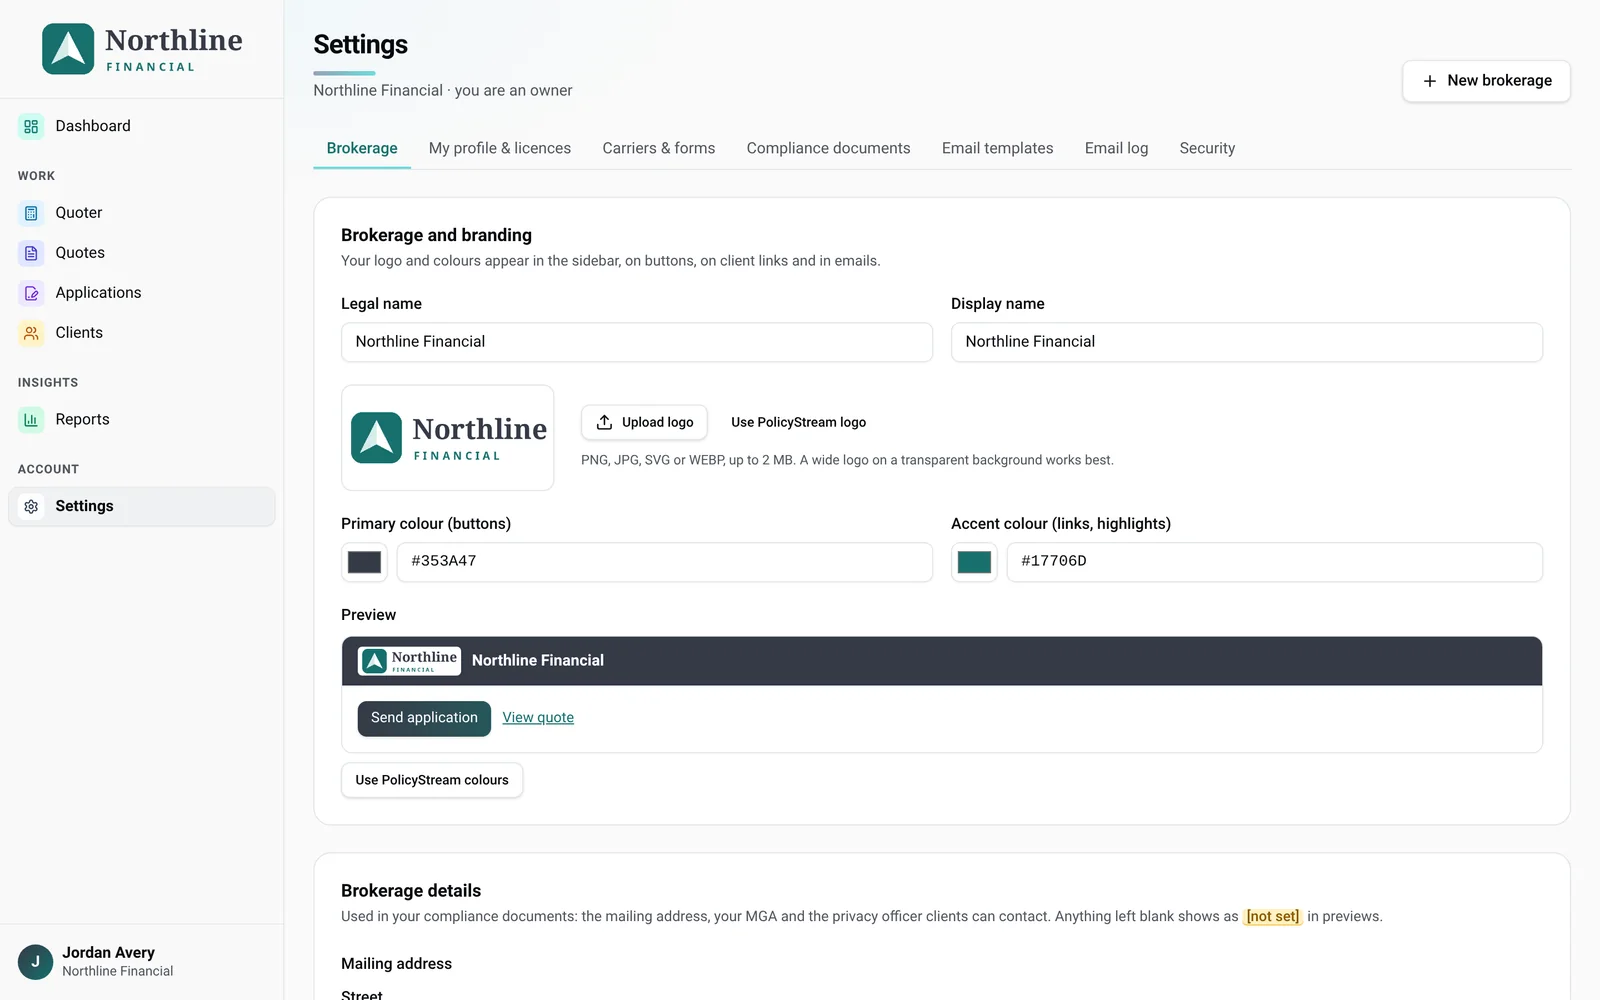Click the uploaded Northline logo thumbnail

[x=448, y=438]
